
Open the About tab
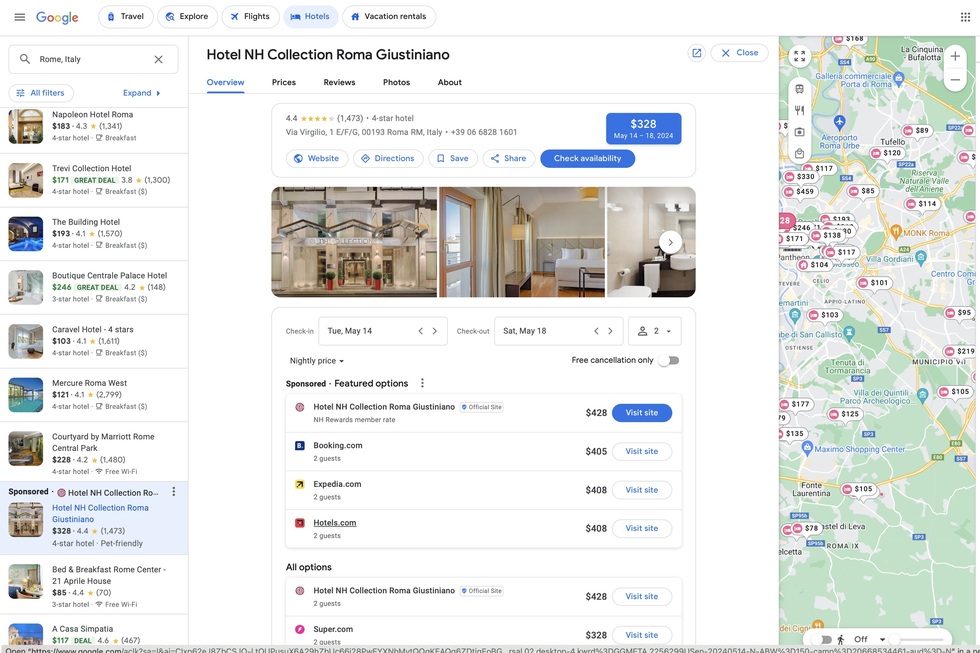(449, 82)
